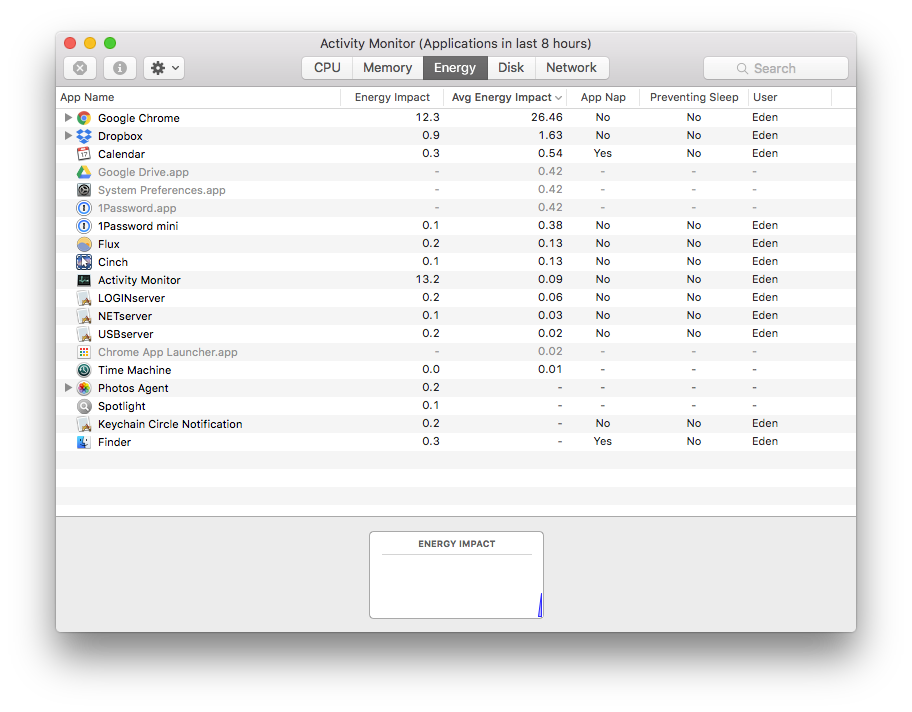Sort by Preventing Sleep column header
The width and height of the screenshot is (912, 712).
(x=694, y=97)
